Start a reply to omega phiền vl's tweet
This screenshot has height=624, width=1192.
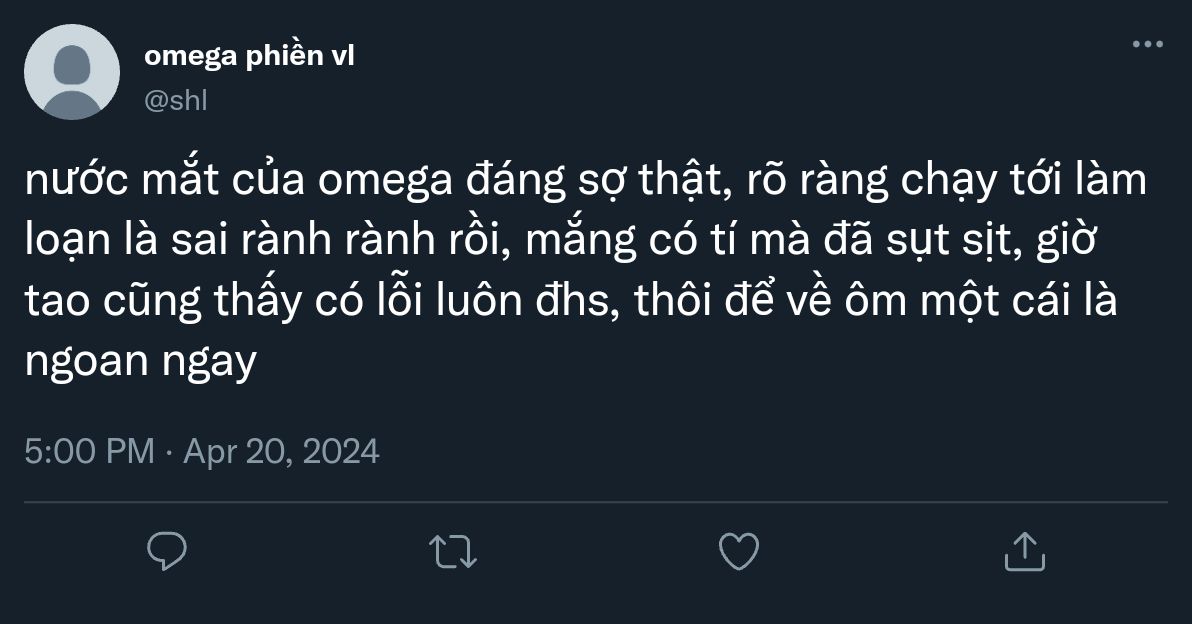[x=166, y=551]
